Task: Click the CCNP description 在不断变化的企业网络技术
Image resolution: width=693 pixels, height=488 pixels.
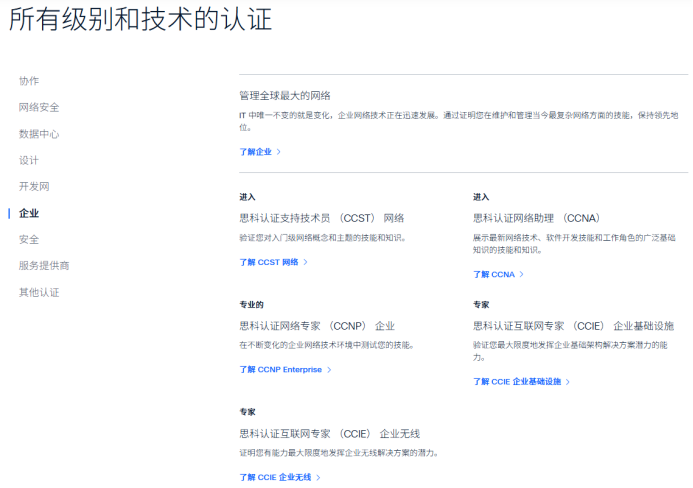Action: 327,345
